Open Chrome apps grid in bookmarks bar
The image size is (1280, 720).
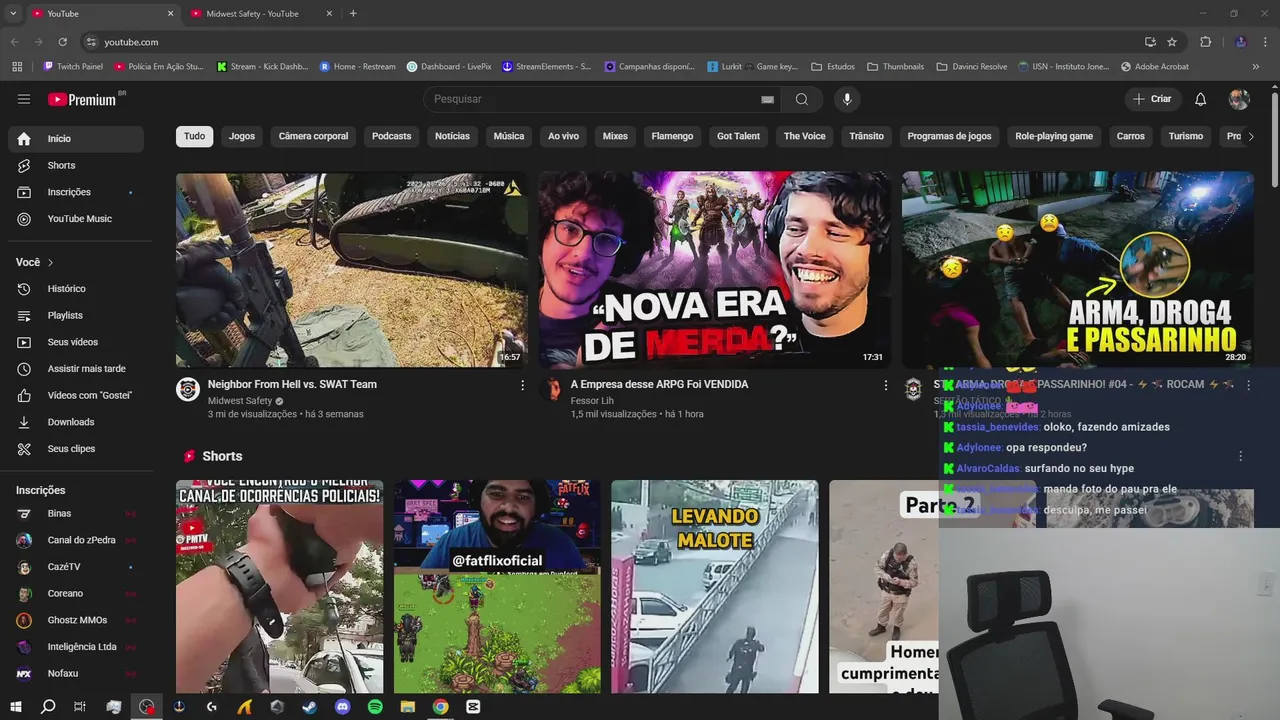tap(17, 67)
